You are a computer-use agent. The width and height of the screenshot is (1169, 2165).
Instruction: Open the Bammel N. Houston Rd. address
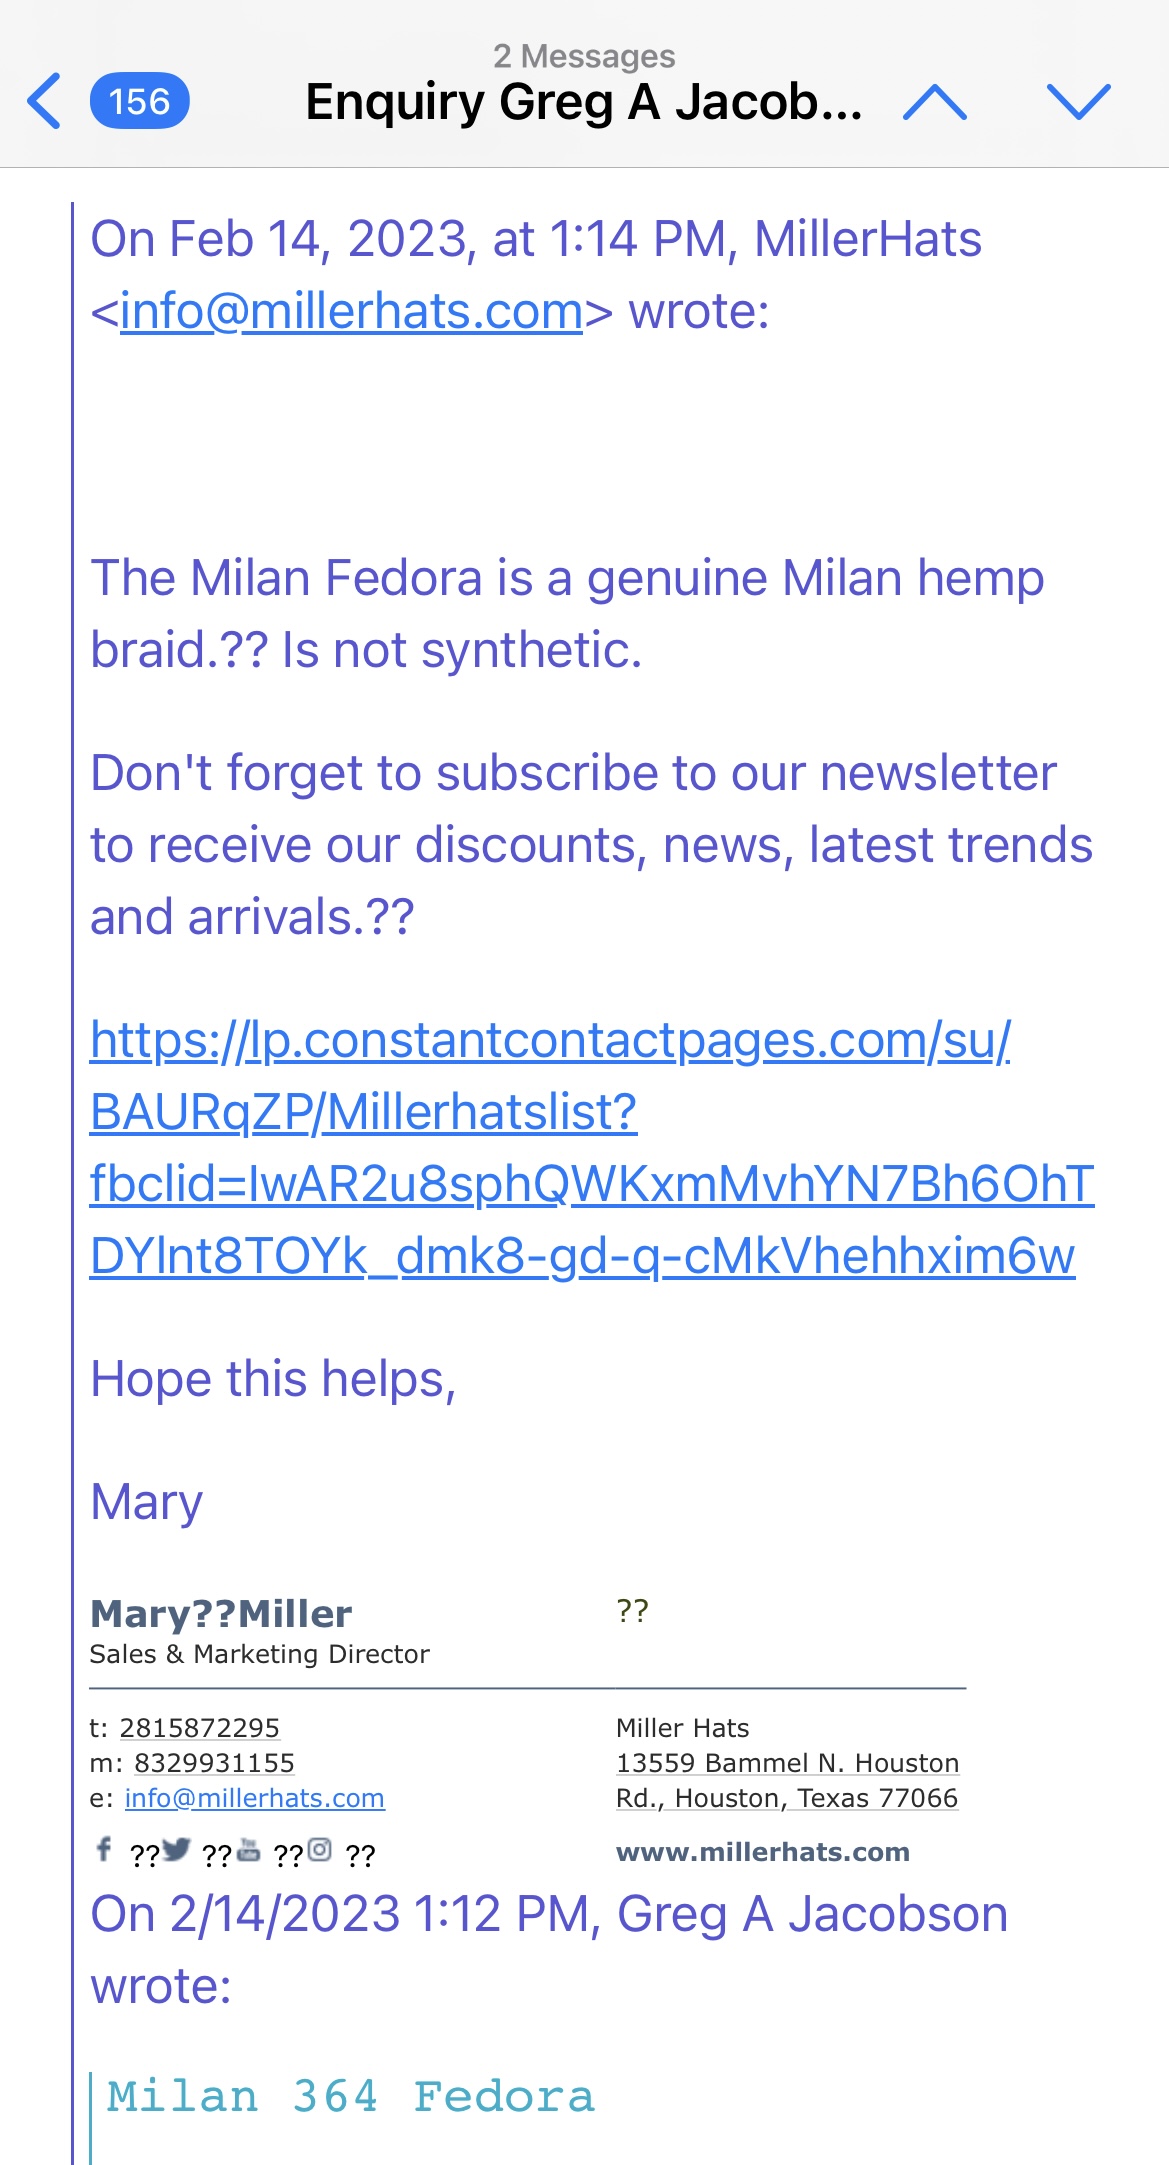tap(788, 1780)
